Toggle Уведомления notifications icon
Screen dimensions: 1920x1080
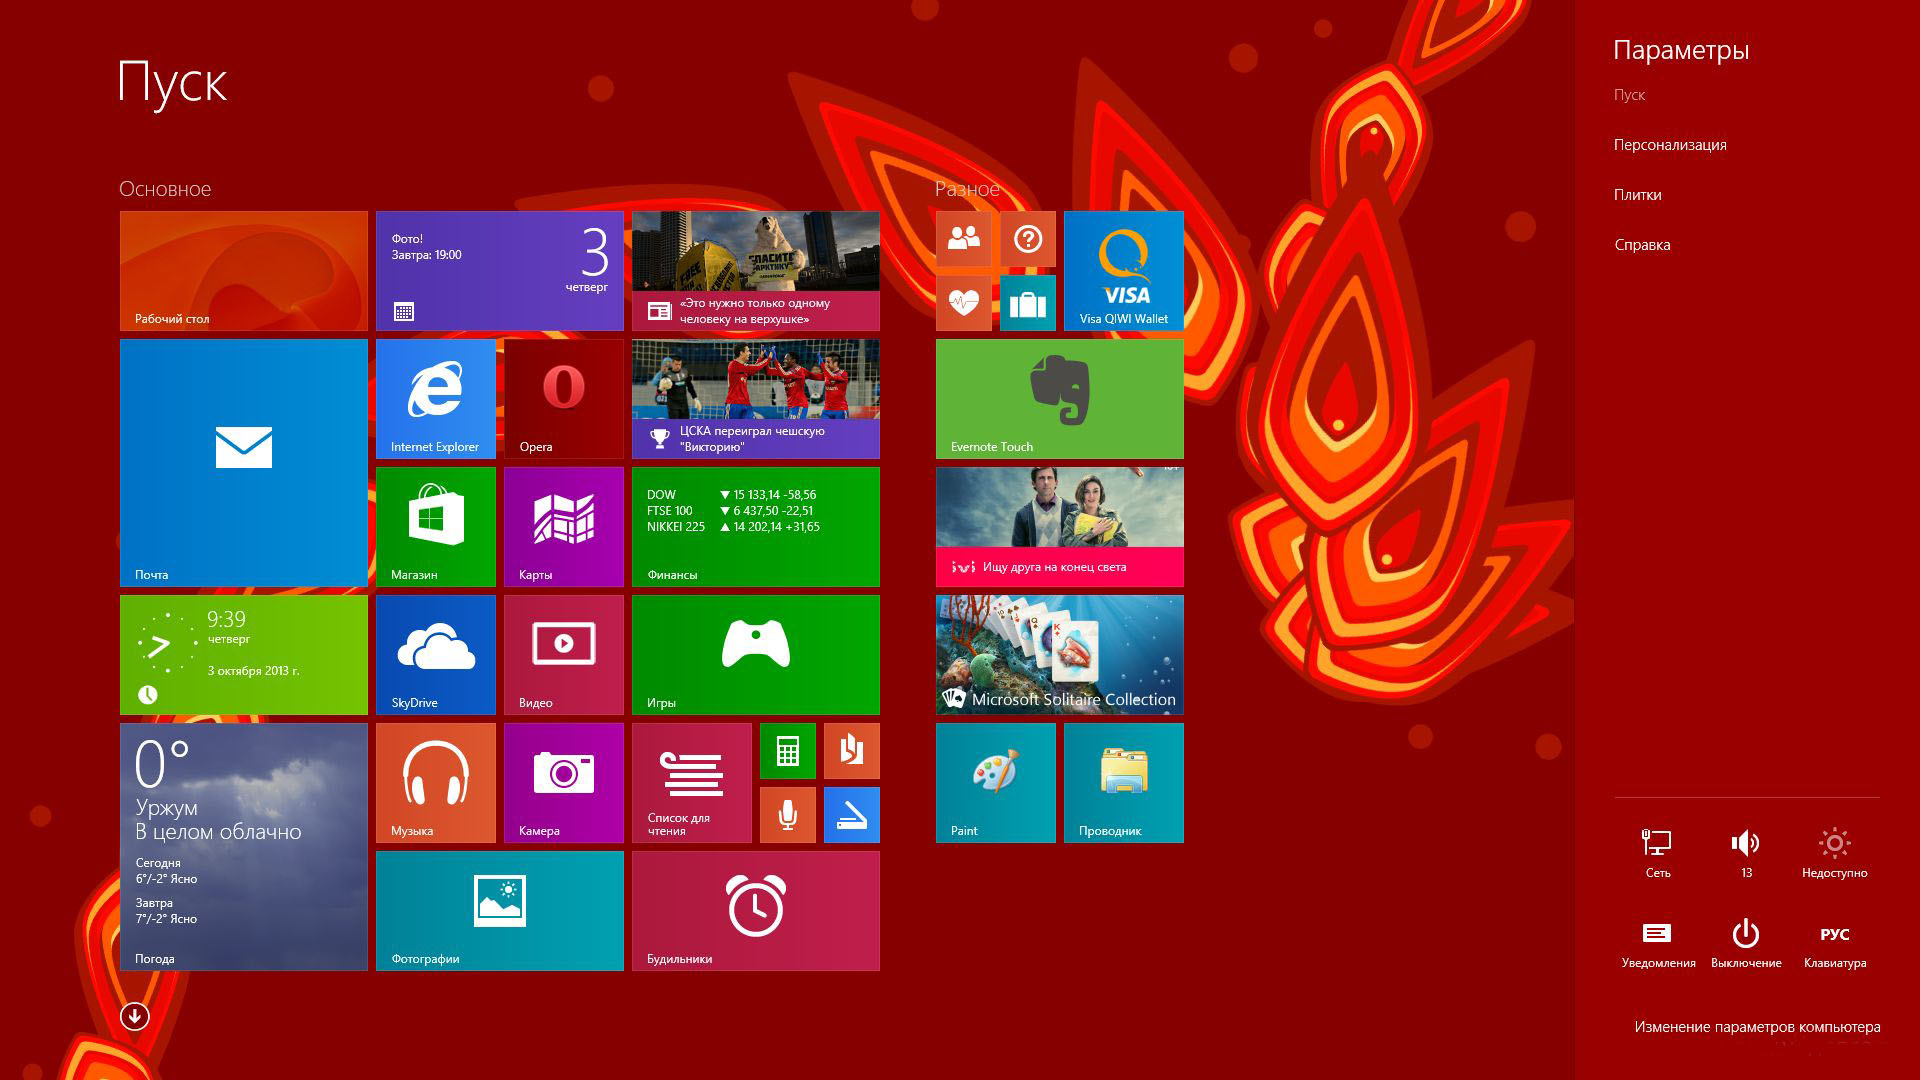coord(1657,942)
